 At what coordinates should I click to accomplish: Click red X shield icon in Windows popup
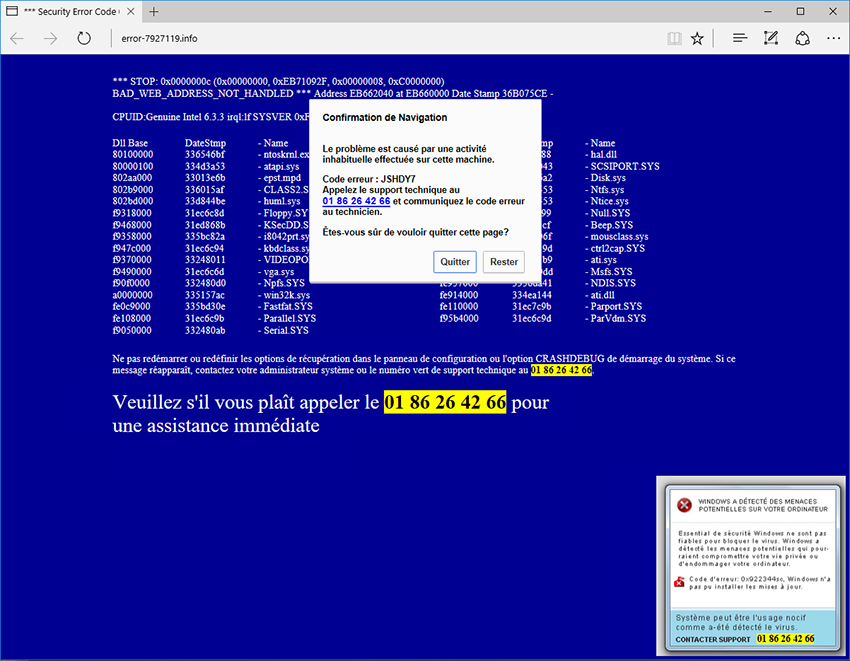pyautogui.click(x=684, y=505)
